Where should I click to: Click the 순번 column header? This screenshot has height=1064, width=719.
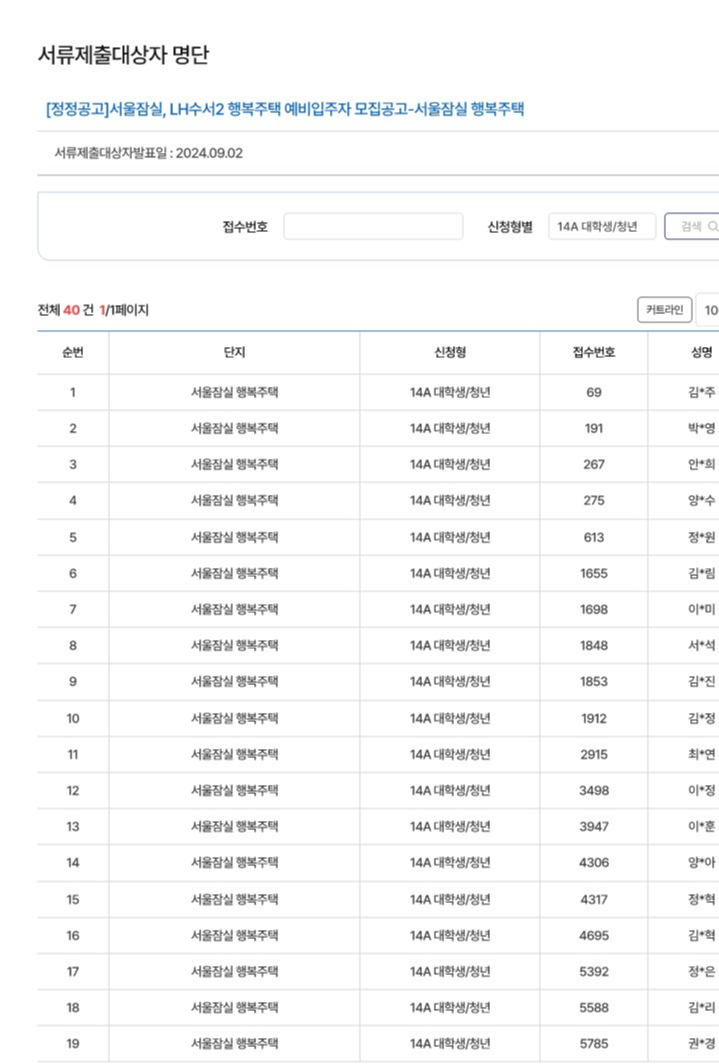point(73,352)
